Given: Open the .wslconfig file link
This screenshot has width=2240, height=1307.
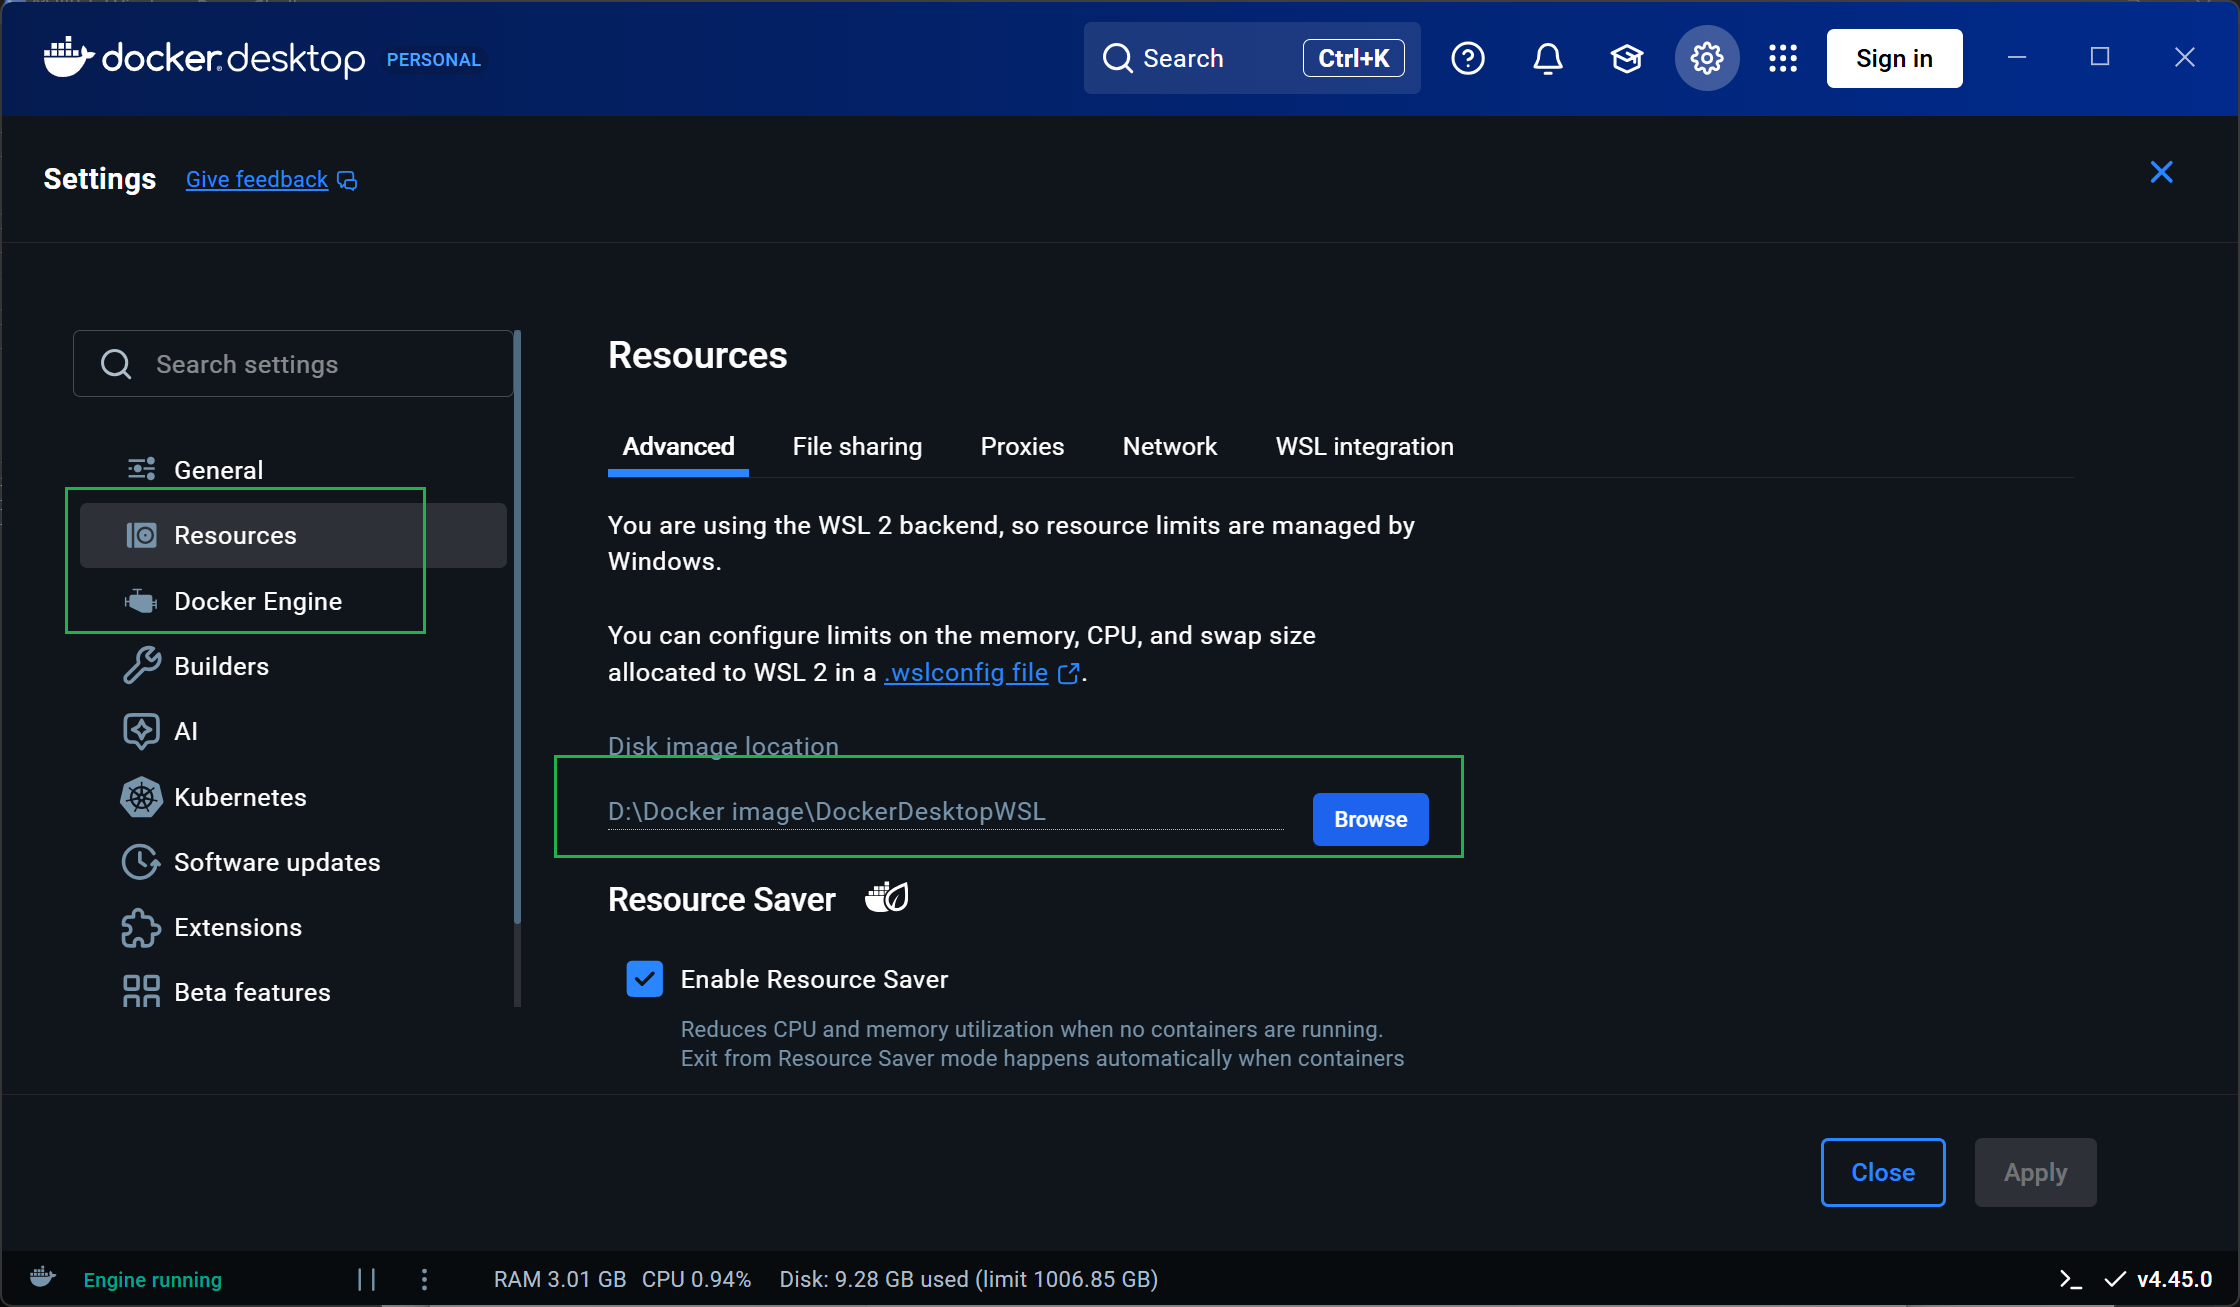Looking at the screenshot, I should [967, 673].
